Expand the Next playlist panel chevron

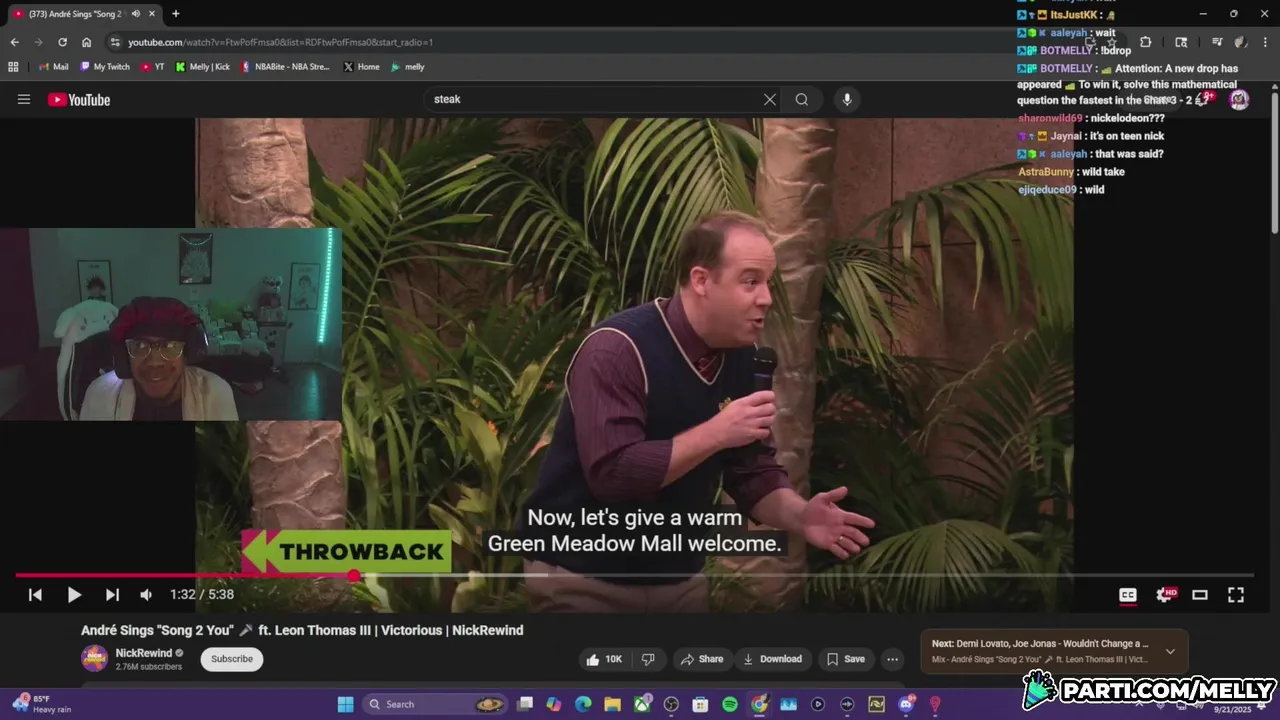point(1170,651)
